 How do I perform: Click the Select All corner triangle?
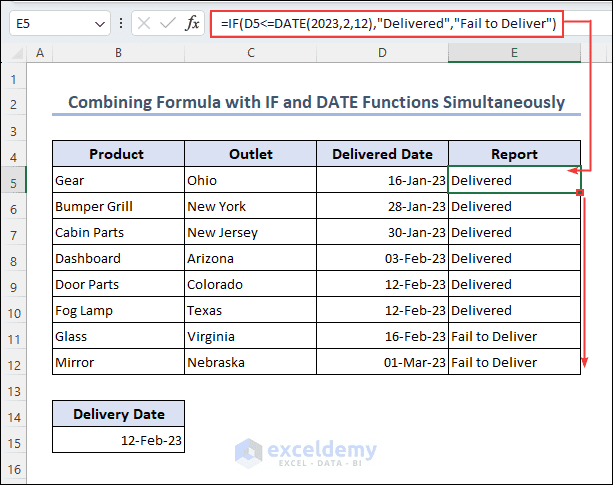[17, 53]
